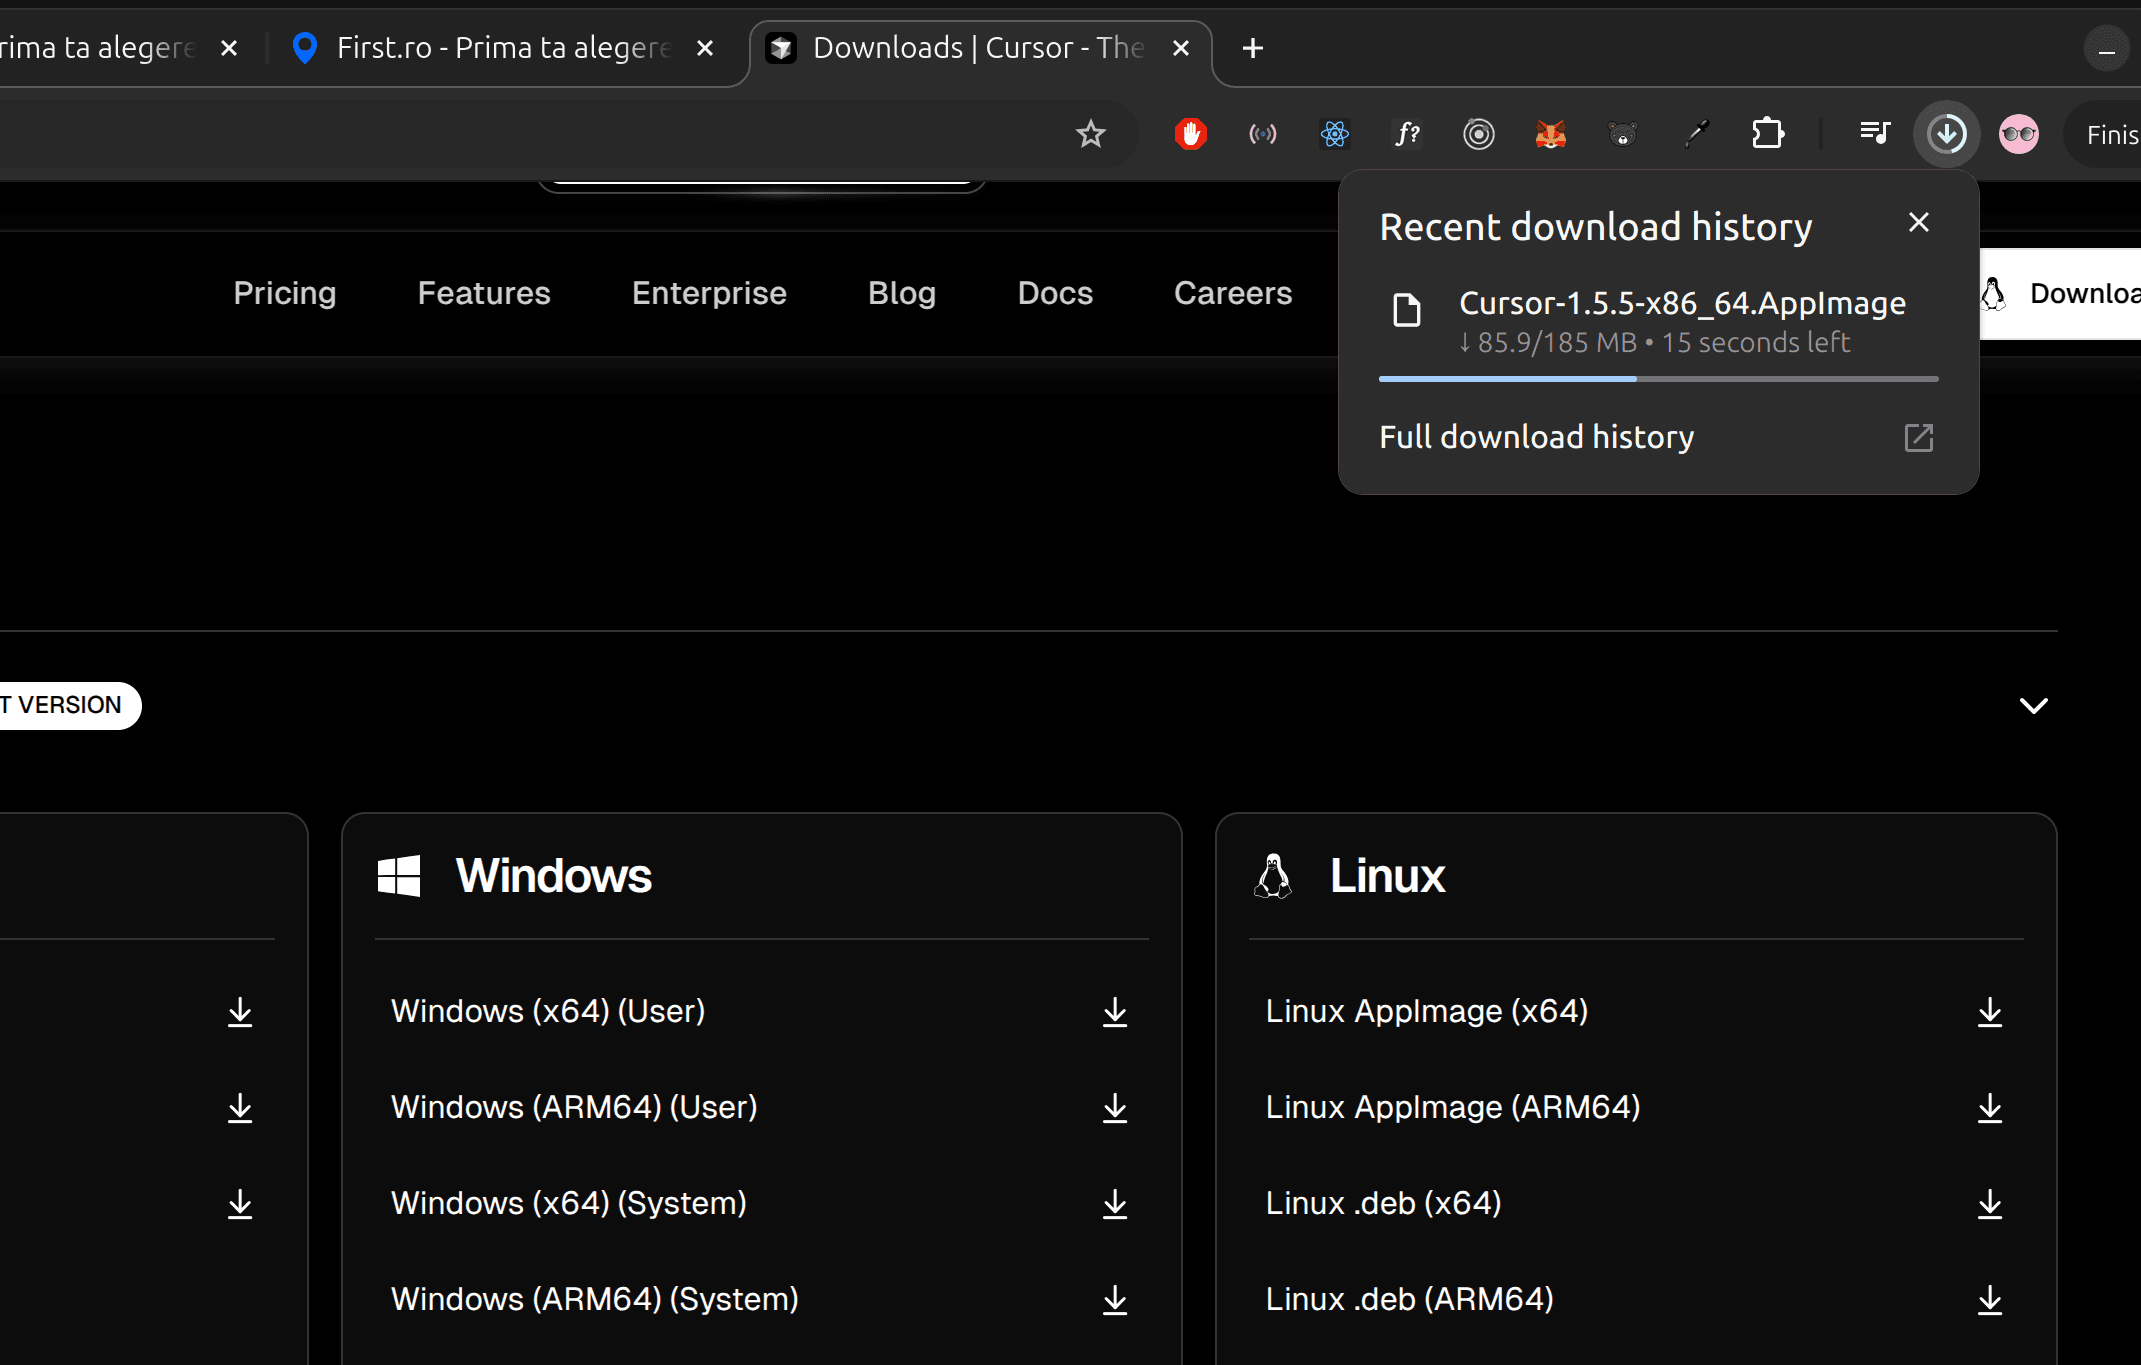Viewport: 2141px width, 1365px height.
Task: Open the eyedropper color picker extension
Action: point(1695,134)
